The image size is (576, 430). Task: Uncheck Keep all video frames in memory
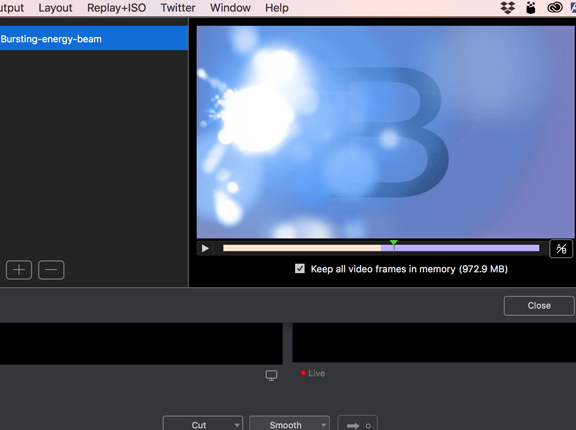point(300,268)
